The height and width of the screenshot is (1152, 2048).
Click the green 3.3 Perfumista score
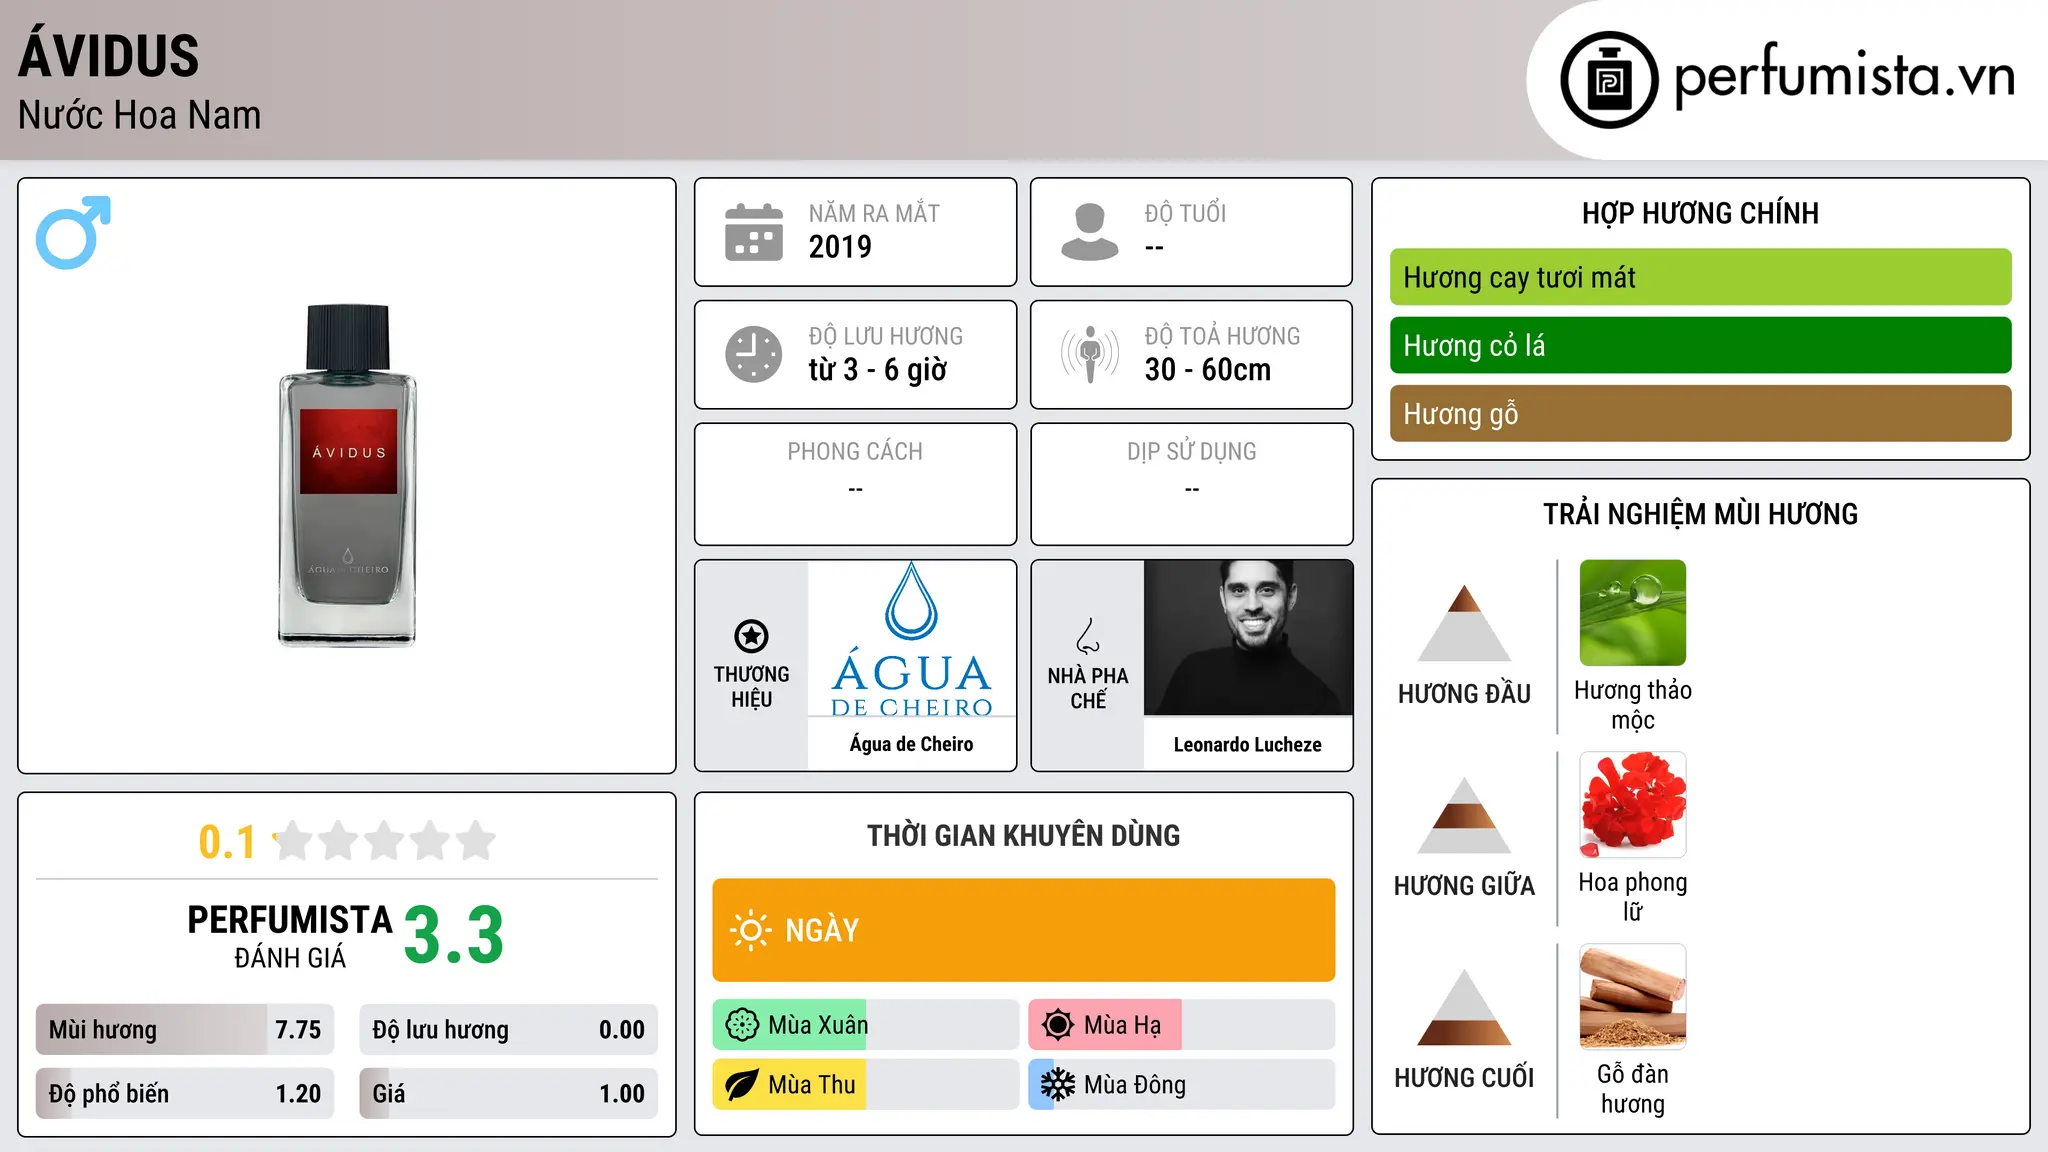[x=454, y=936]
